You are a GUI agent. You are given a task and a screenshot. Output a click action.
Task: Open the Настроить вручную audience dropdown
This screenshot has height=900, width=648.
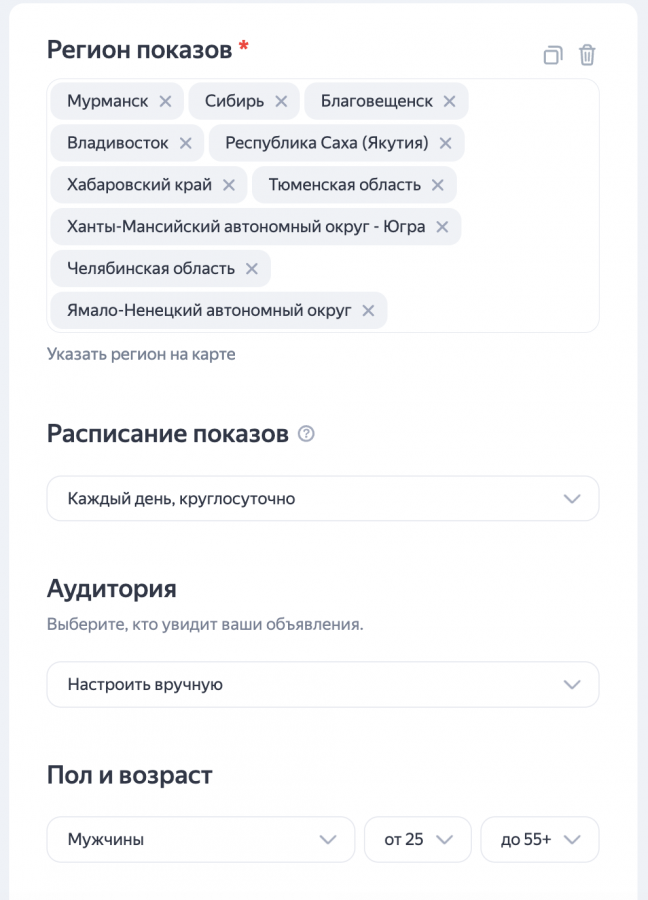coord(323,685)
